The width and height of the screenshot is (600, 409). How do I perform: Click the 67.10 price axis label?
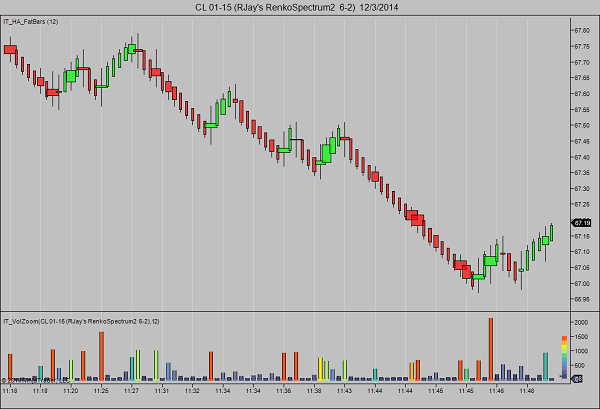[582, 251]
